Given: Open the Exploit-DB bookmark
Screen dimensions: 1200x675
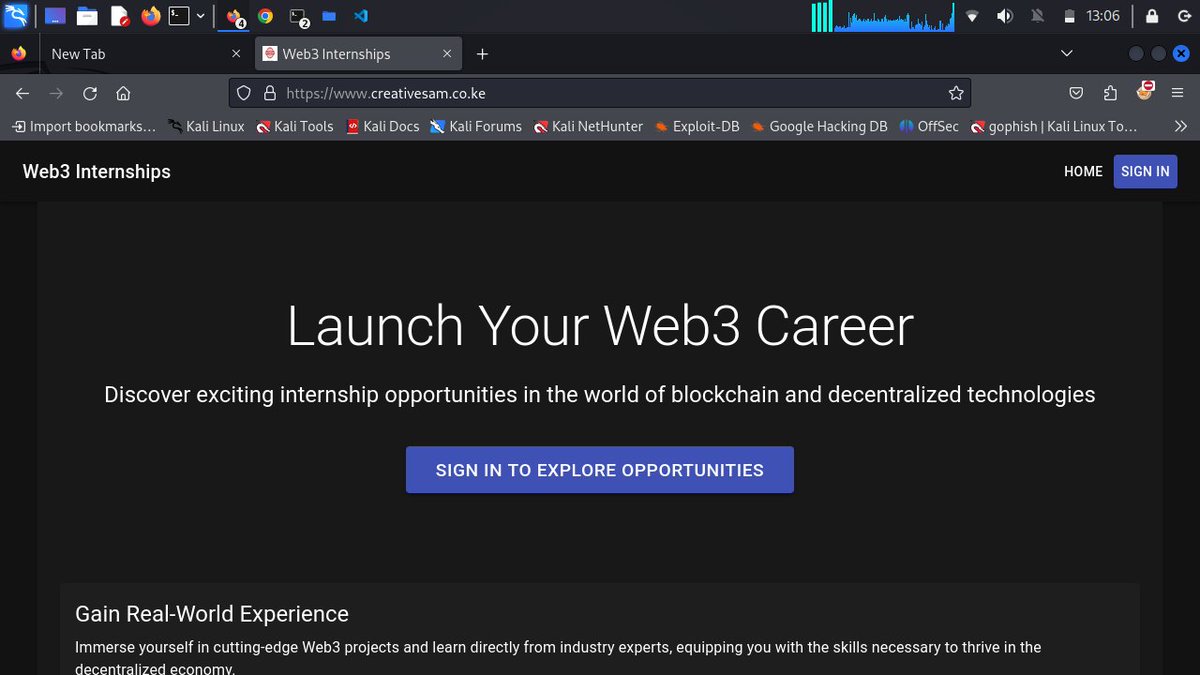Looking at the screenshot, I should coord(697,126).
